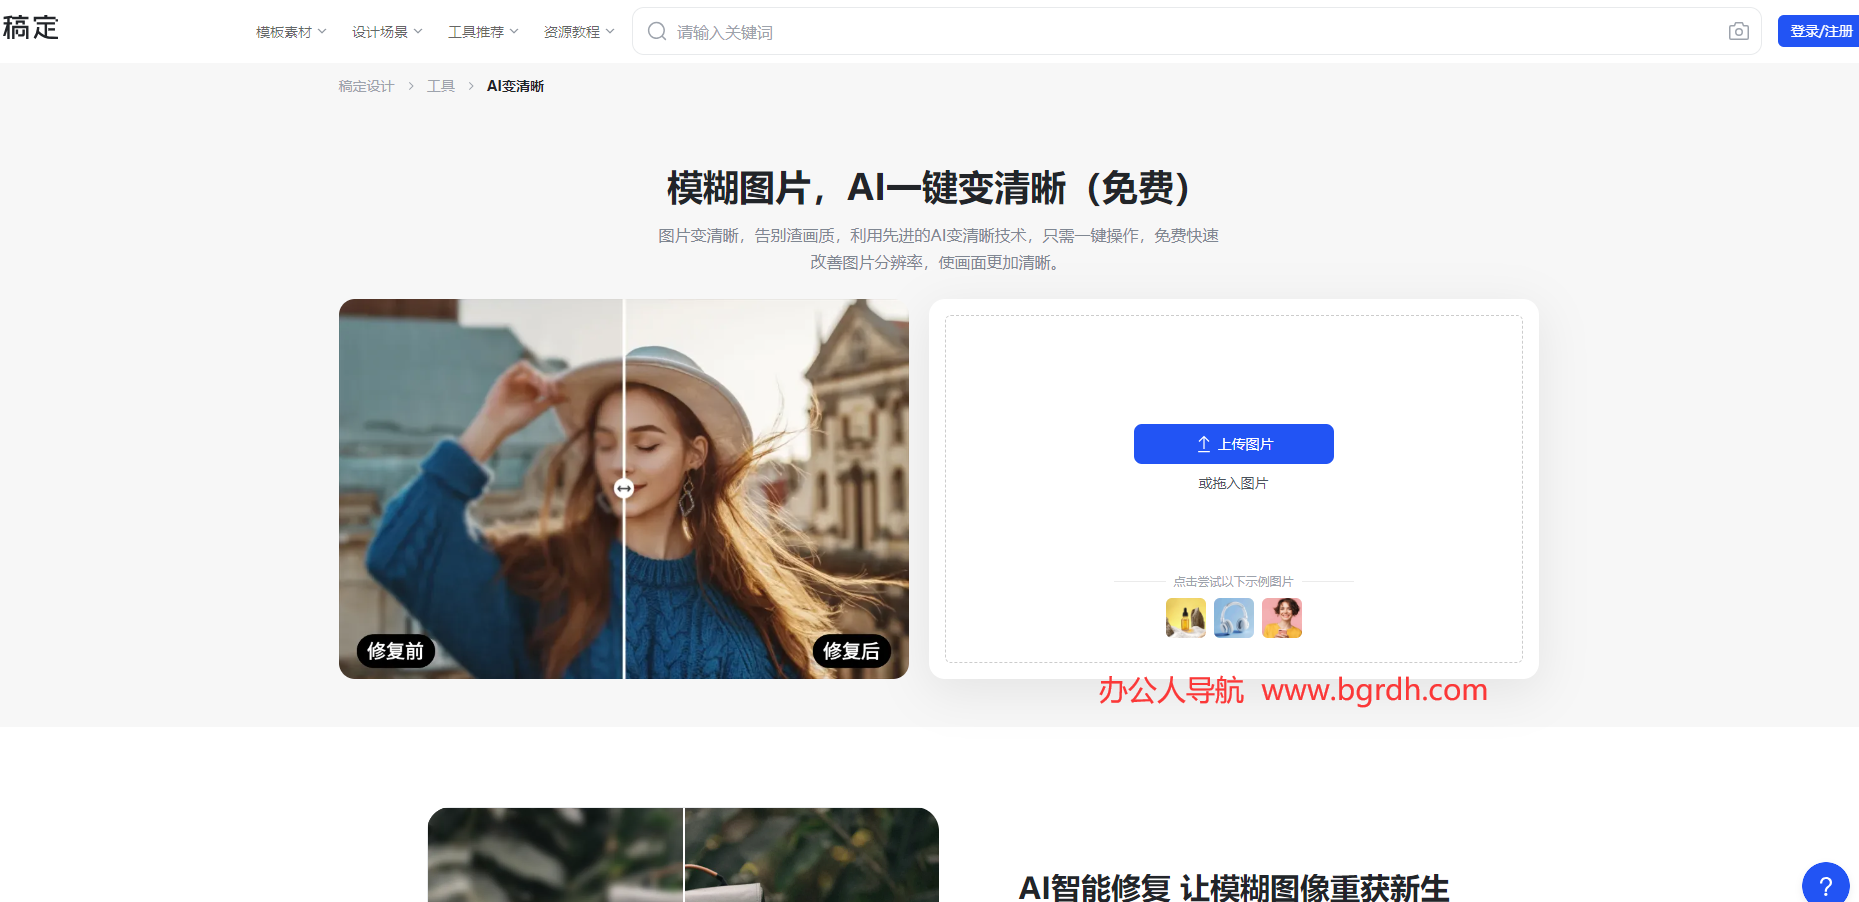Open the 资源教程 menu

(579, 32)
